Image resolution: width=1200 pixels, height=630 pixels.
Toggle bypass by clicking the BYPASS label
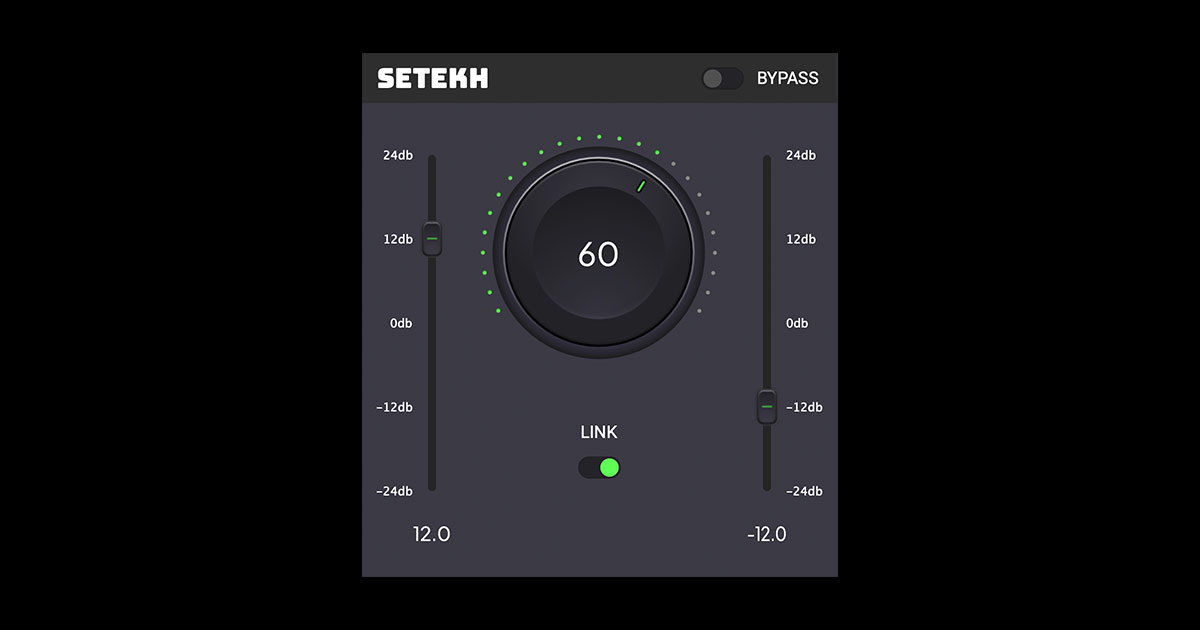coord(789,78)
